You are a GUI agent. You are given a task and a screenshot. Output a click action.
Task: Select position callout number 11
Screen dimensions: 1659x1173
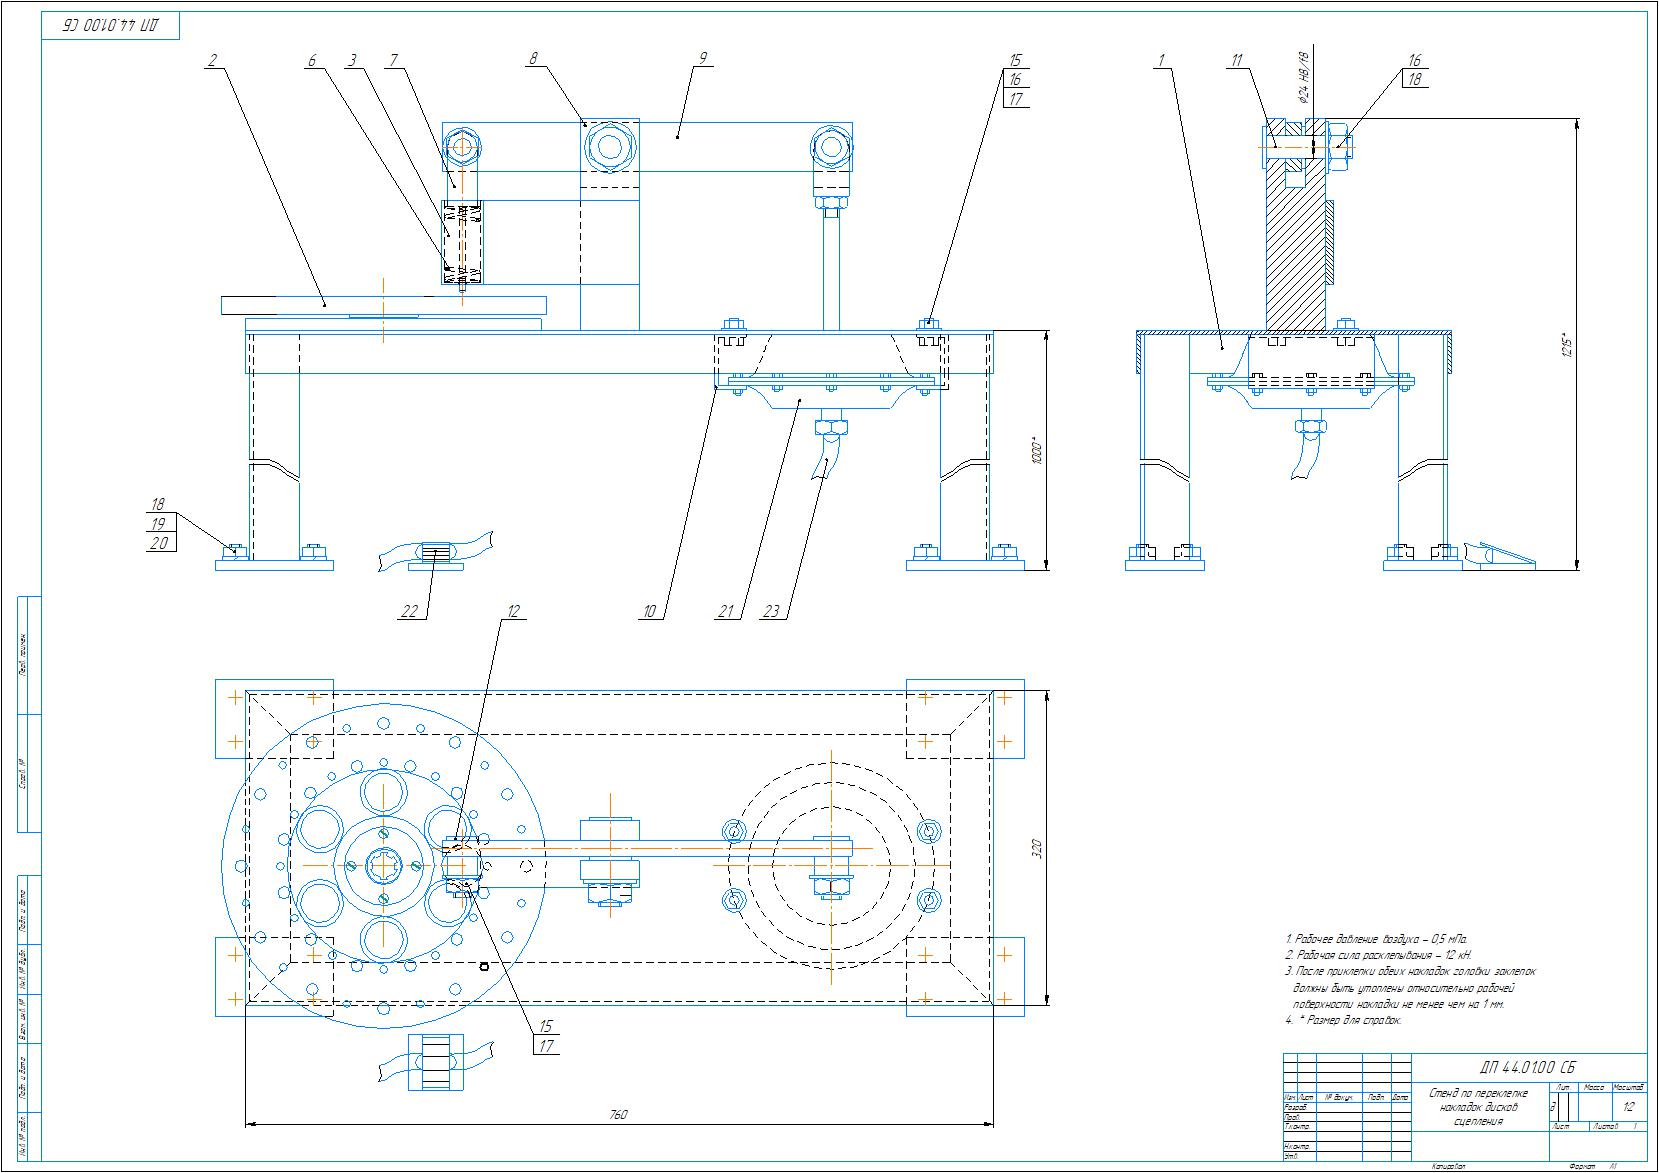pyautogui.click(x=1237, y=60)
